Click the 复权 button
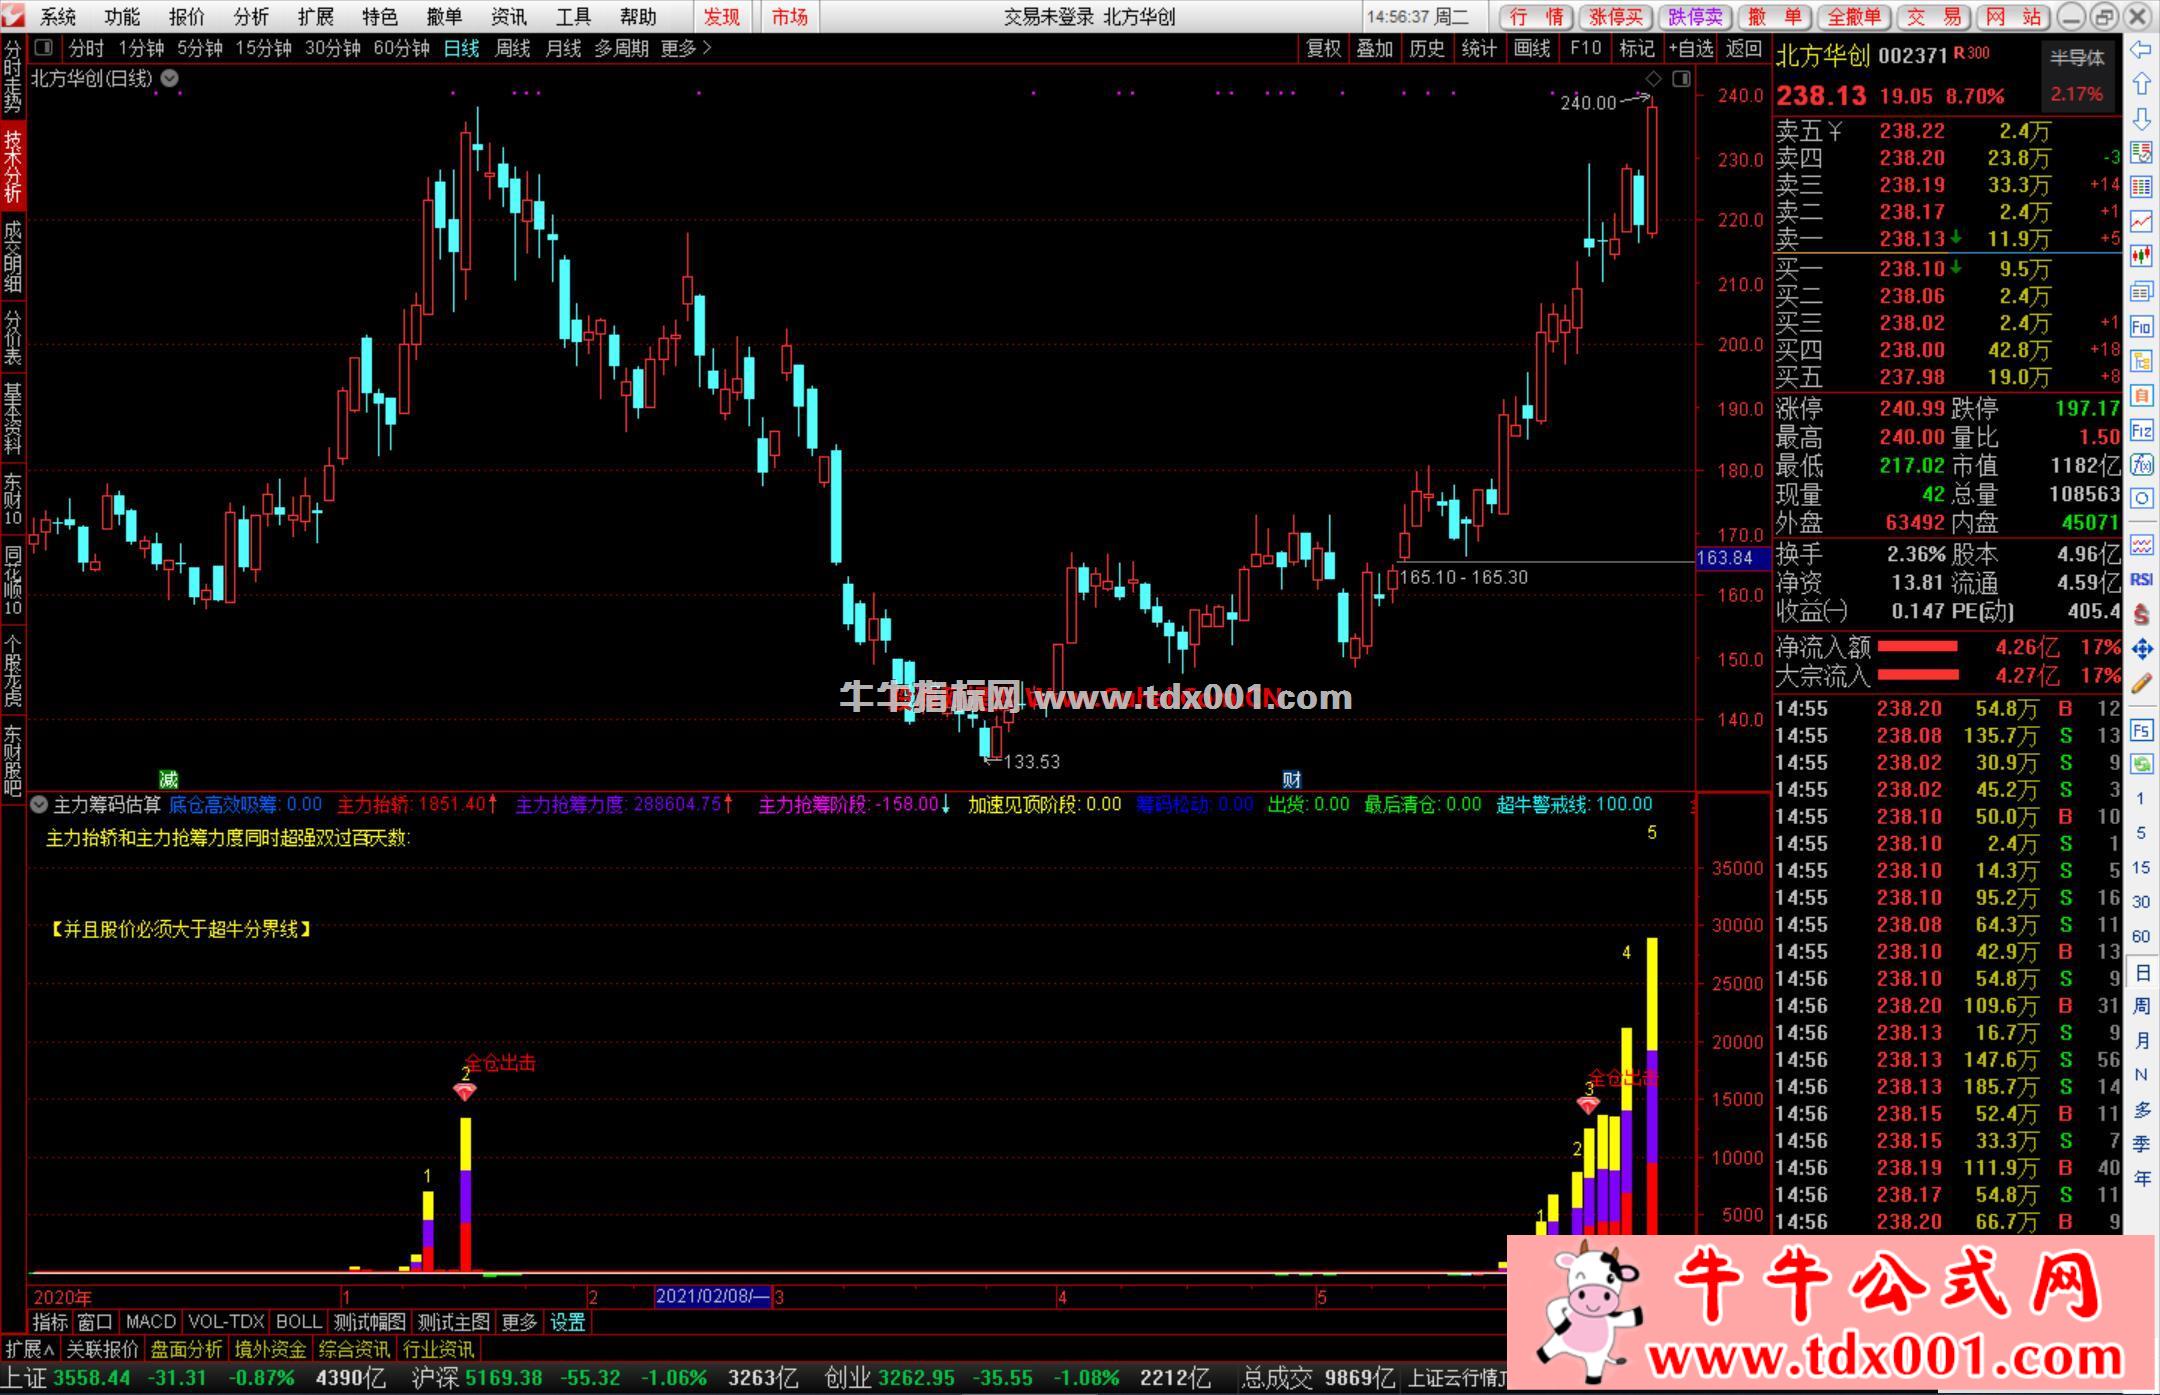The height and width of the screenshot is (1395, 2160). tap(1323, 48)
